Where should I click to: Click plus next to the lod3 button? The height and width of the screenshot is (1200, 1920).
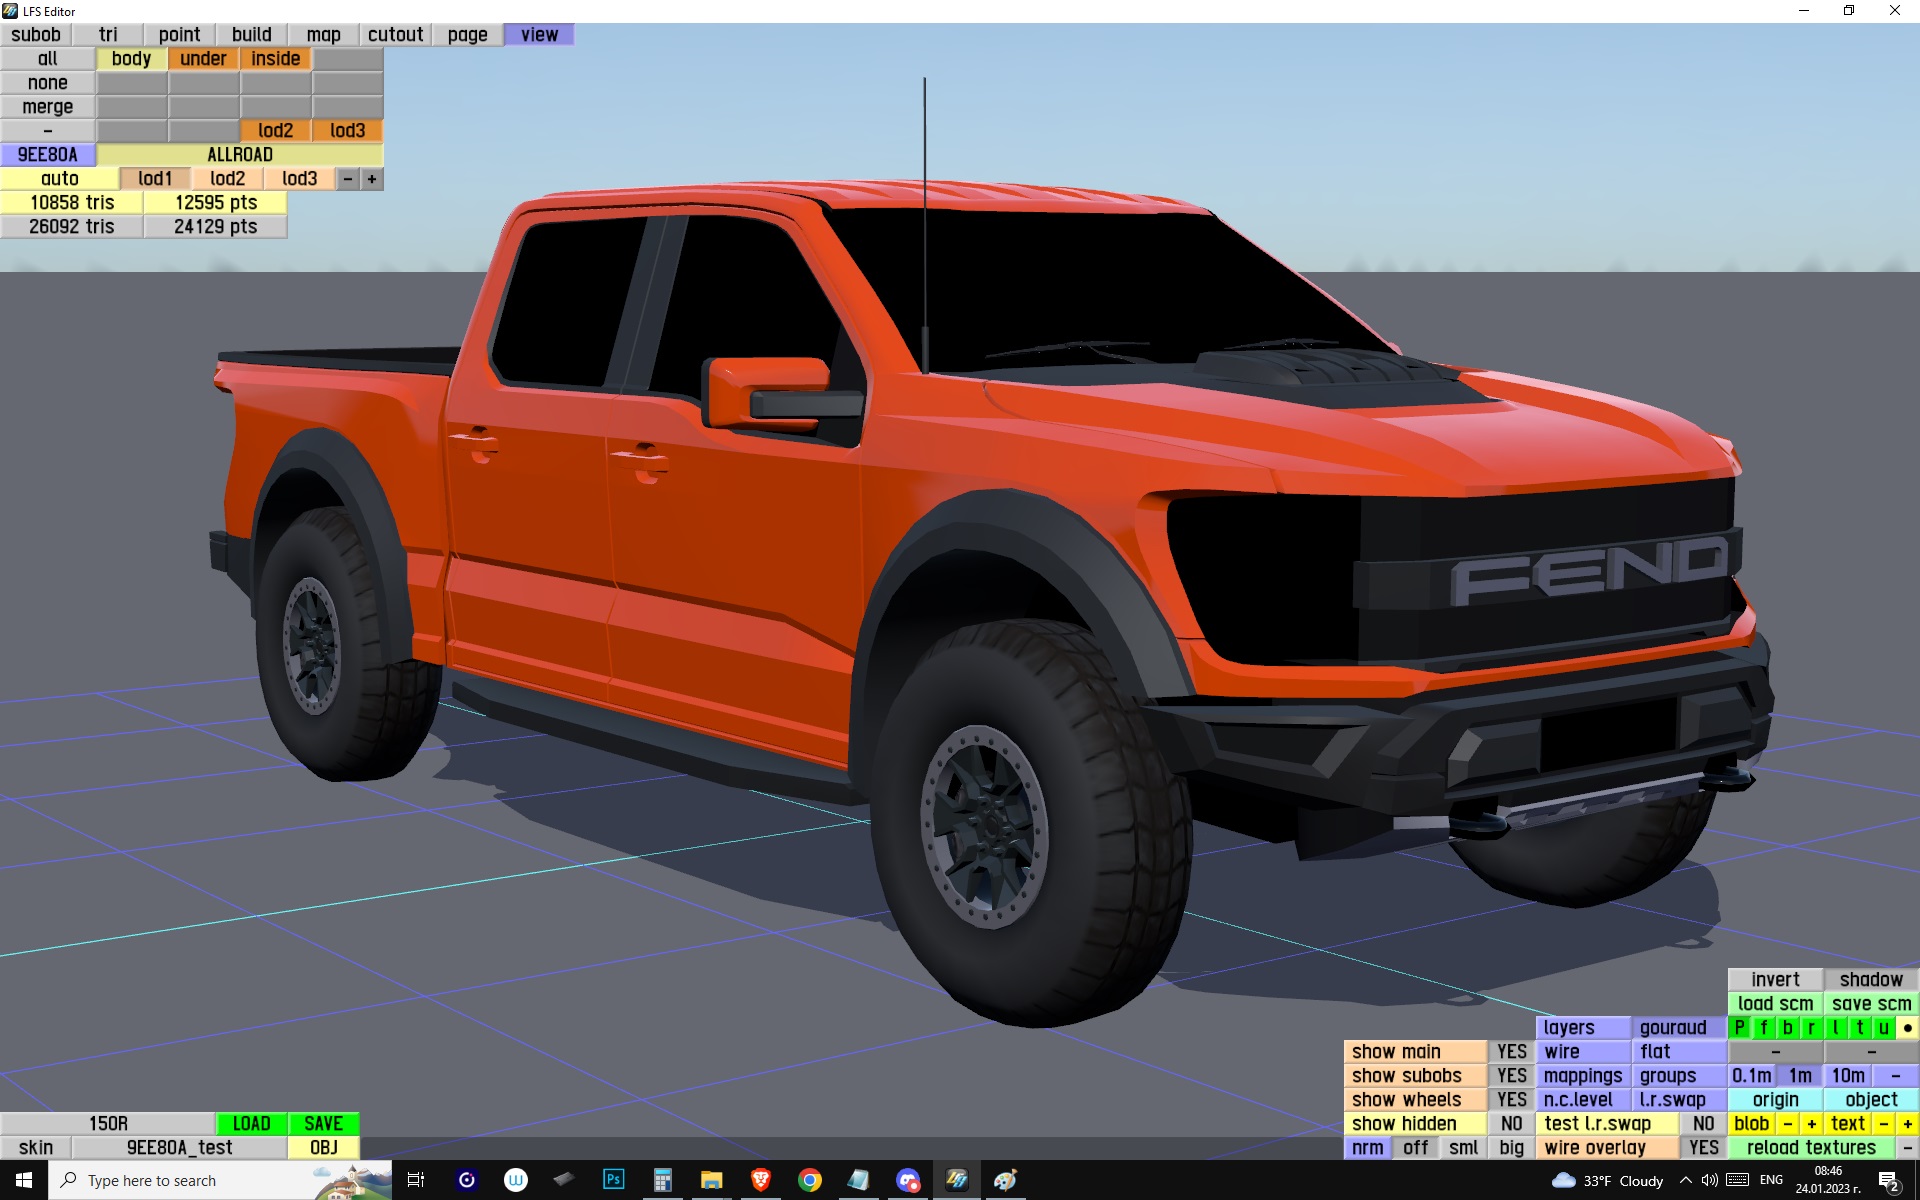pyautogui.click(x=372, y=179)
